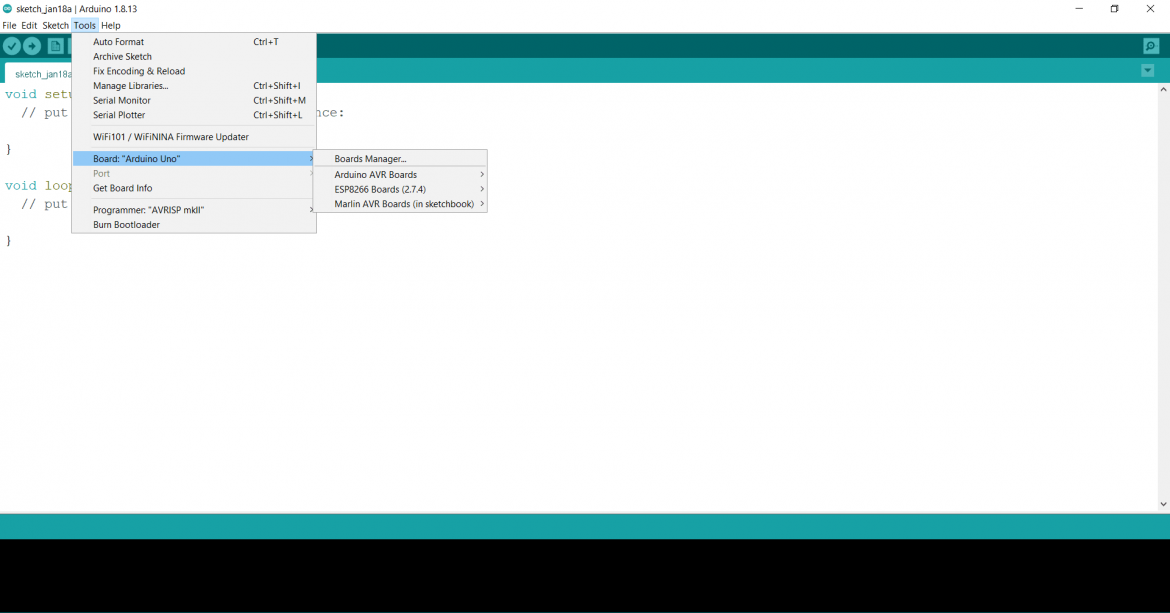Screen dimensions: 1170x613
Task: Click the Upload arrow icon
Action: coord(32,46)
